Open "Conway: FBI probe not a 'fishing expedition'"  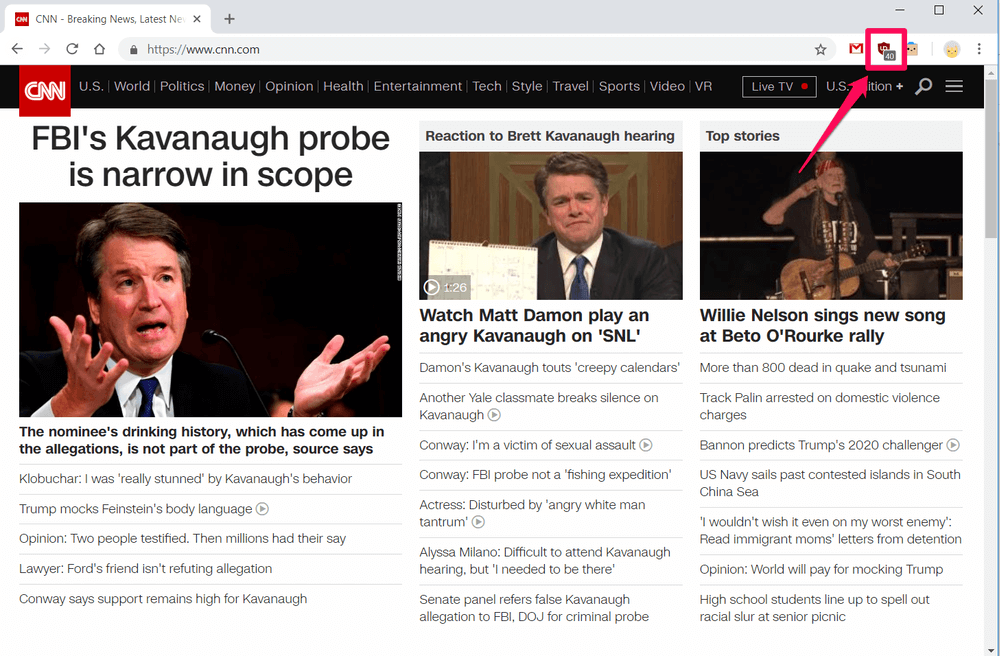[x=545, y=475]
